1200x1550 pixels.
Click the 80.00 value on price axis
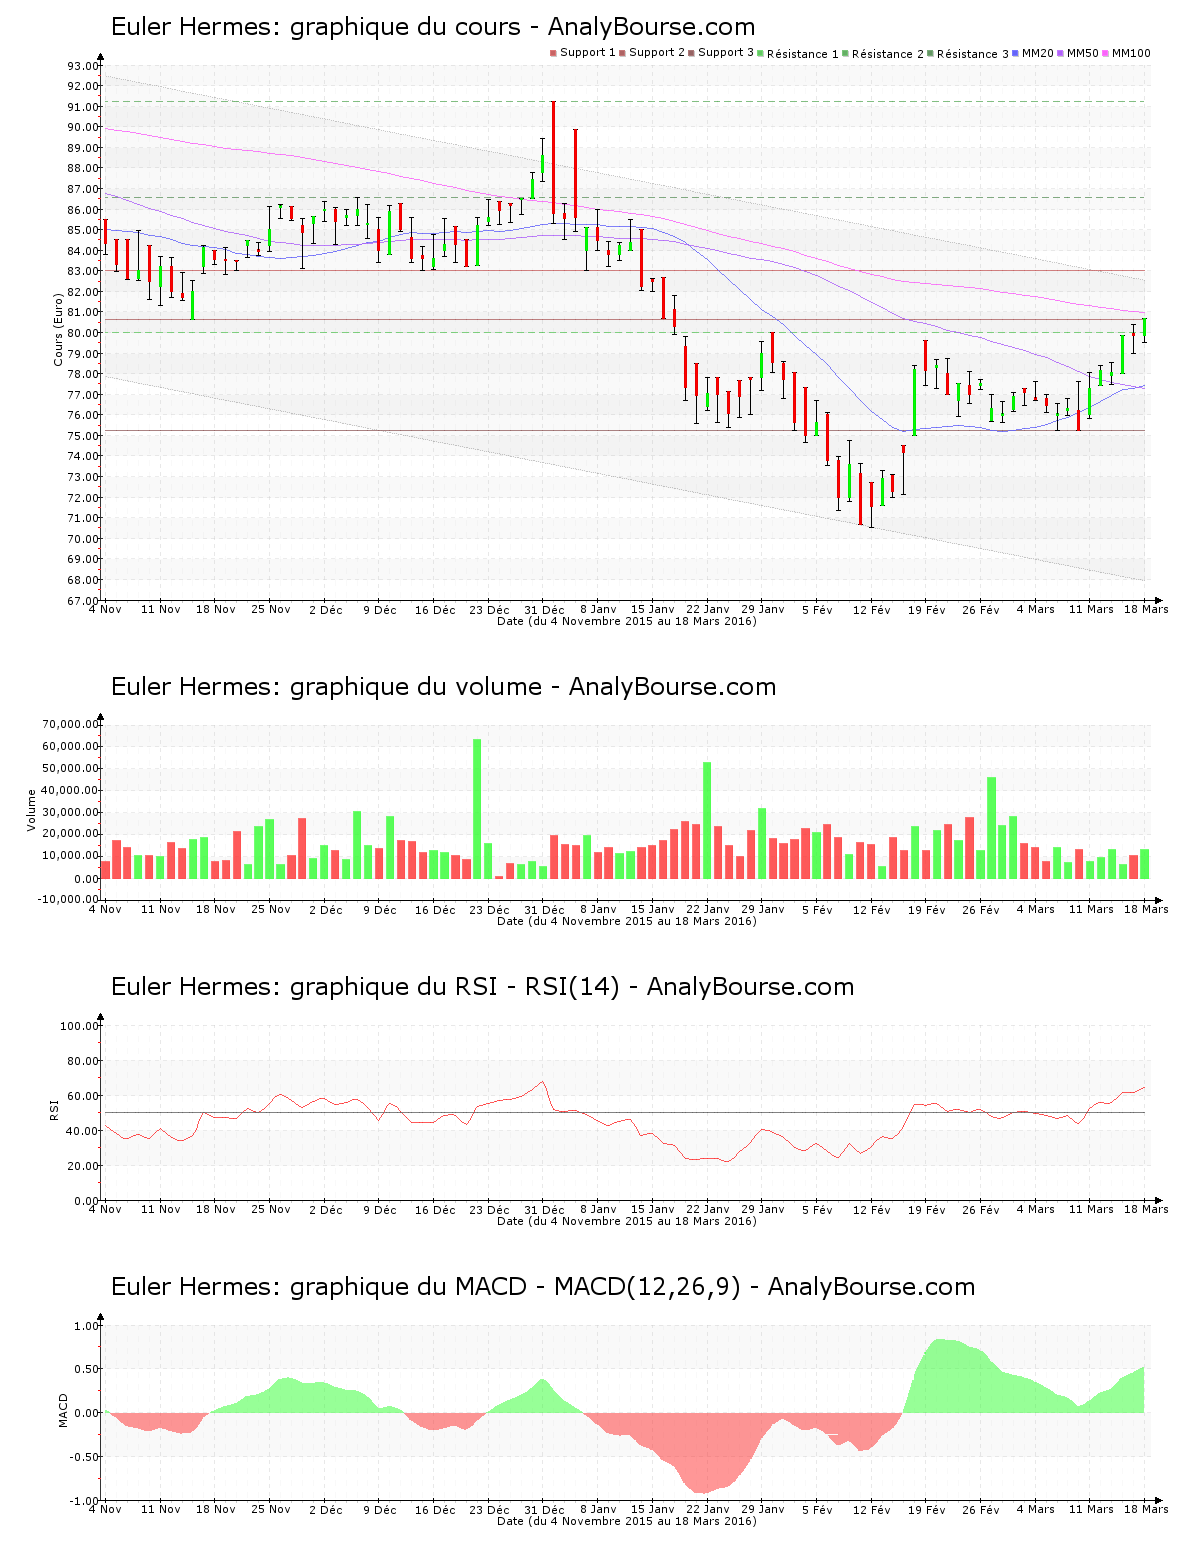coord(83,333)
